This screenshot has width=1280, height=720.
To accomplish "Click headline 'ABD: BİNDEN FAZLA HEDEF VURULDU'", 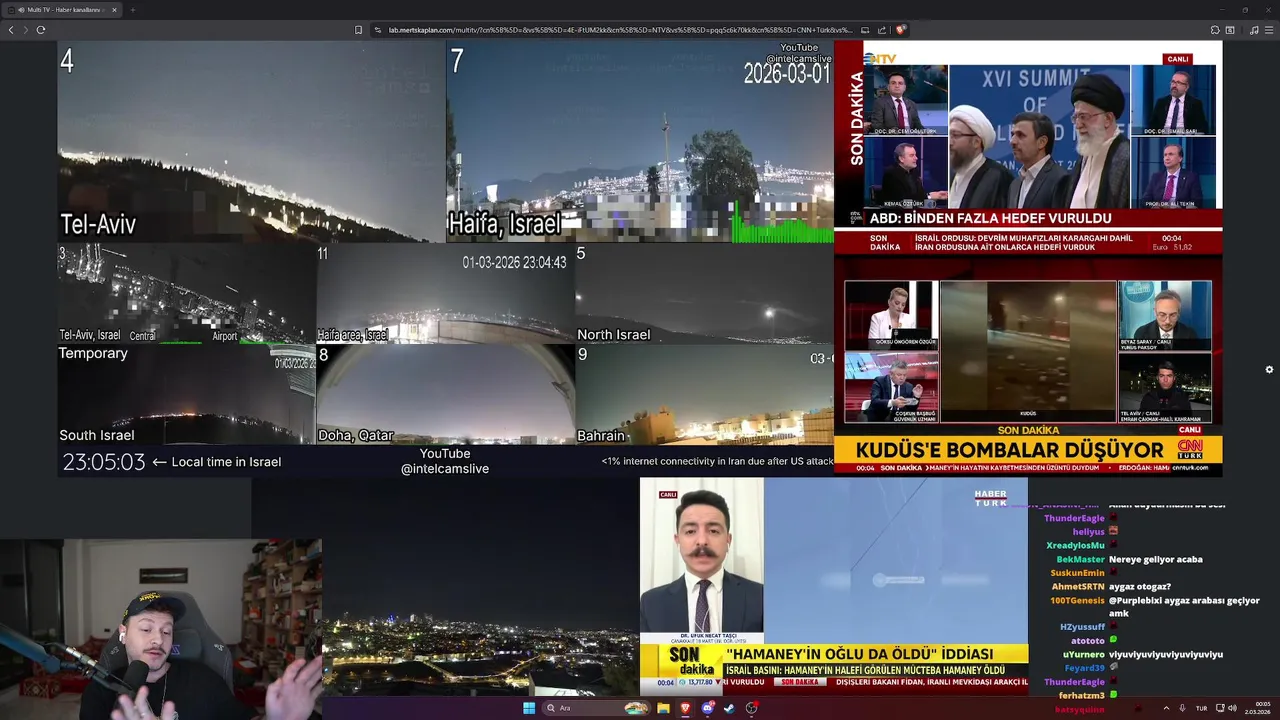I will click(x=990, y=218).
